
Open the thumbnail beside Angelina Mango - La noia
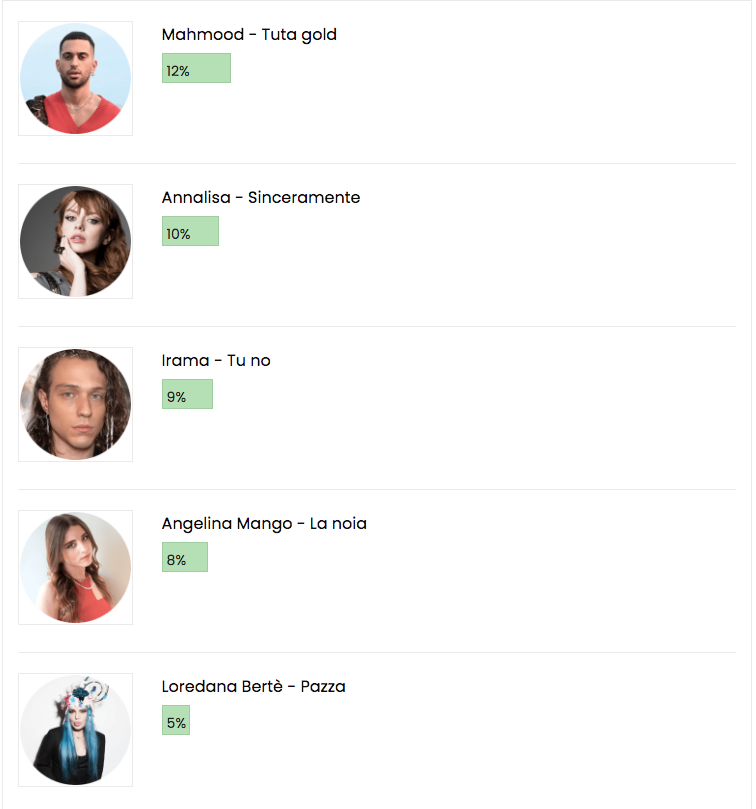pos(75,568)
